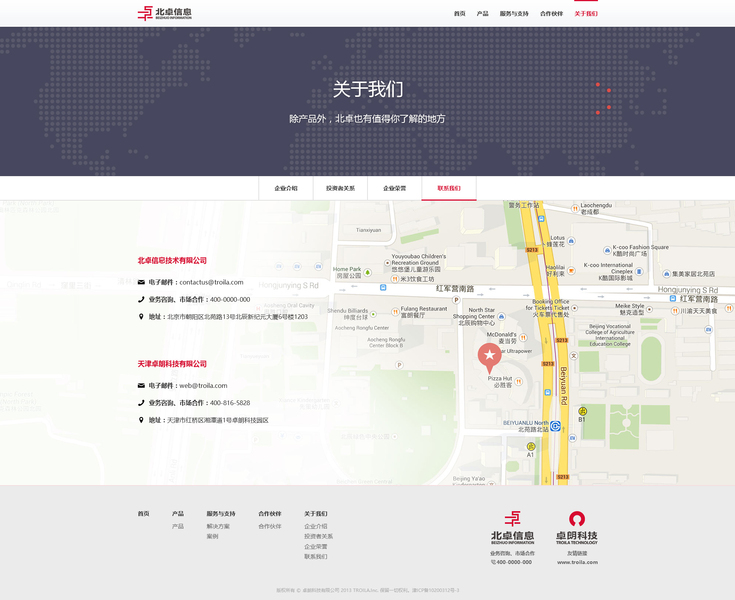This screenshot has height=600, width=735.
Task: Click the Meike Style marker on map
Action: click(649, 309)
